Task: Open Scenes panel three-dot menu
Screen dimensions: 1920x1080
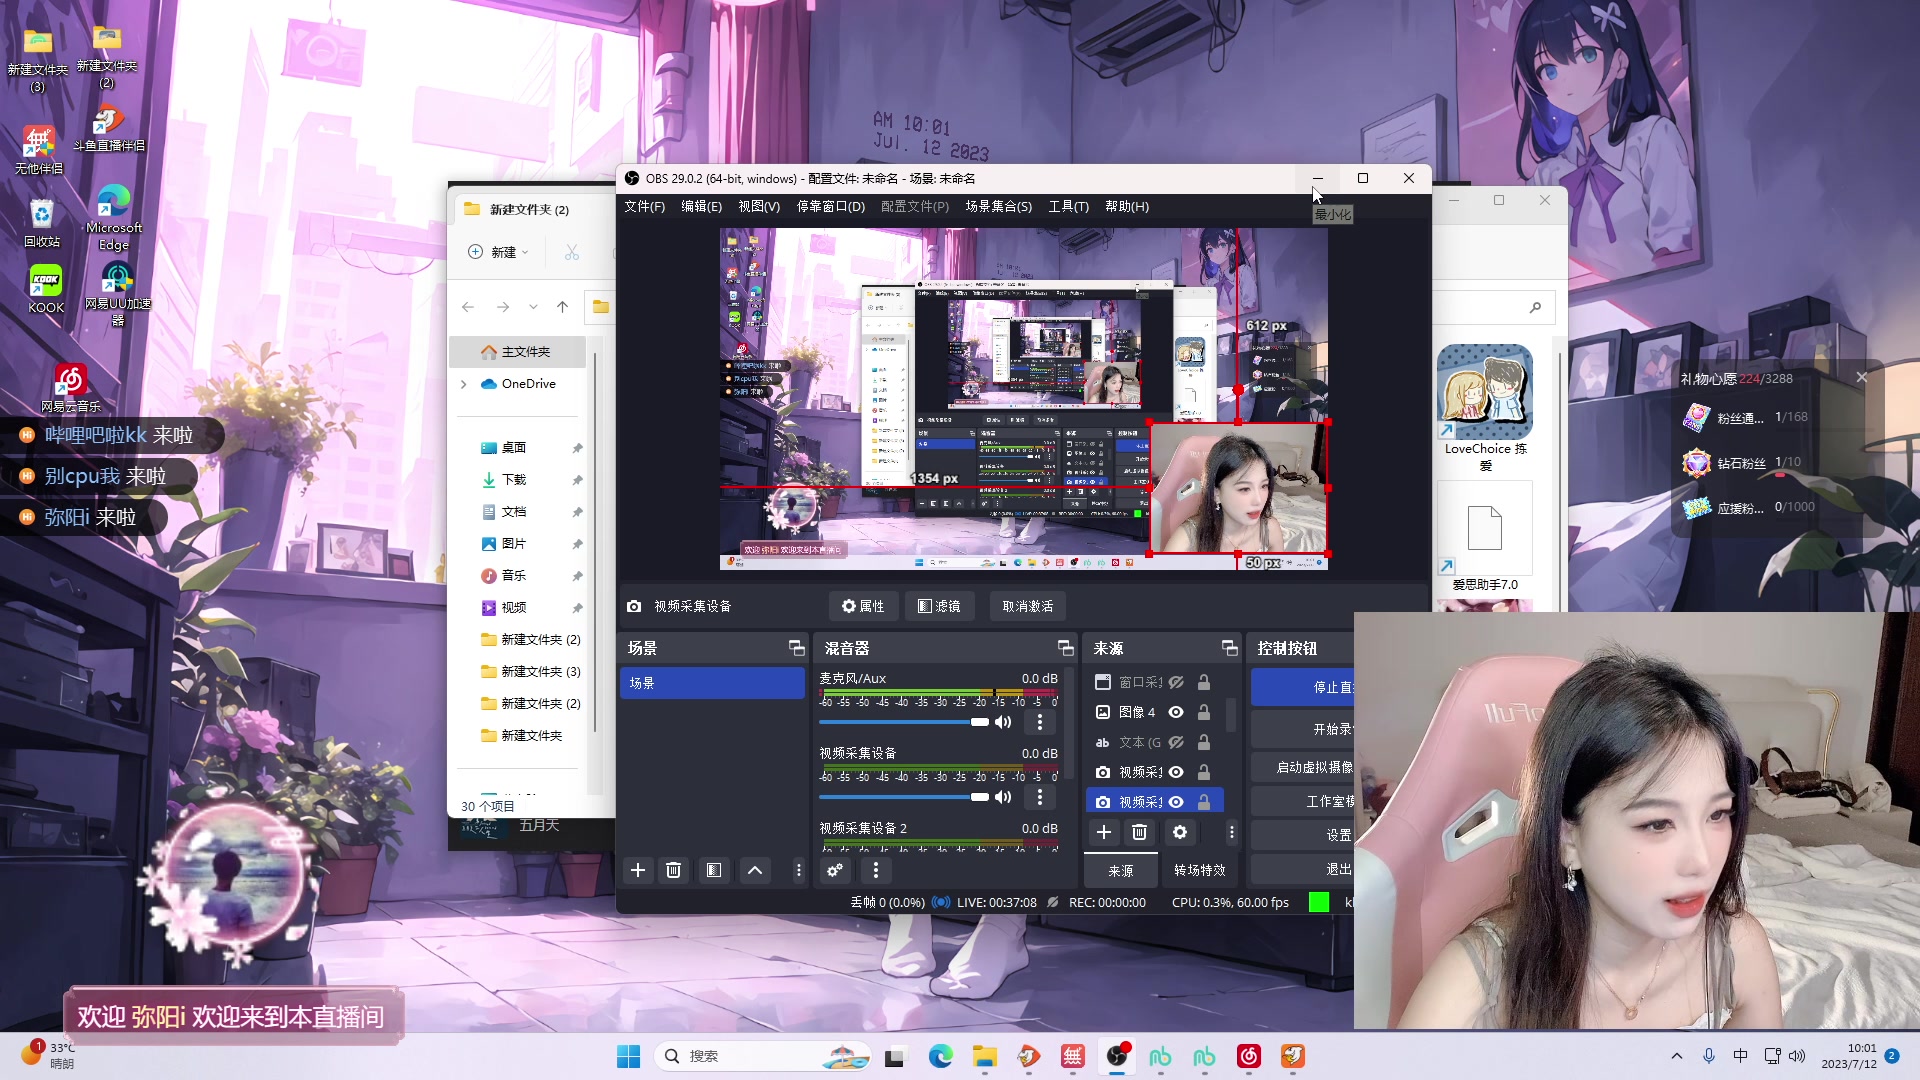Action: [x=798, y=870]
